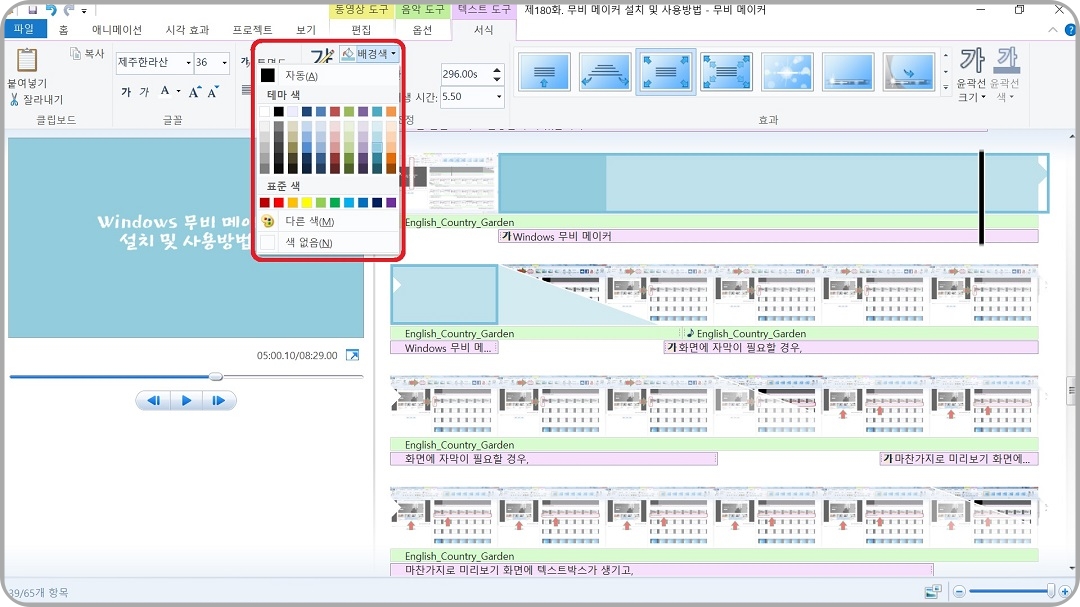Switch to the Animations (애니메이션) tab

116,30
